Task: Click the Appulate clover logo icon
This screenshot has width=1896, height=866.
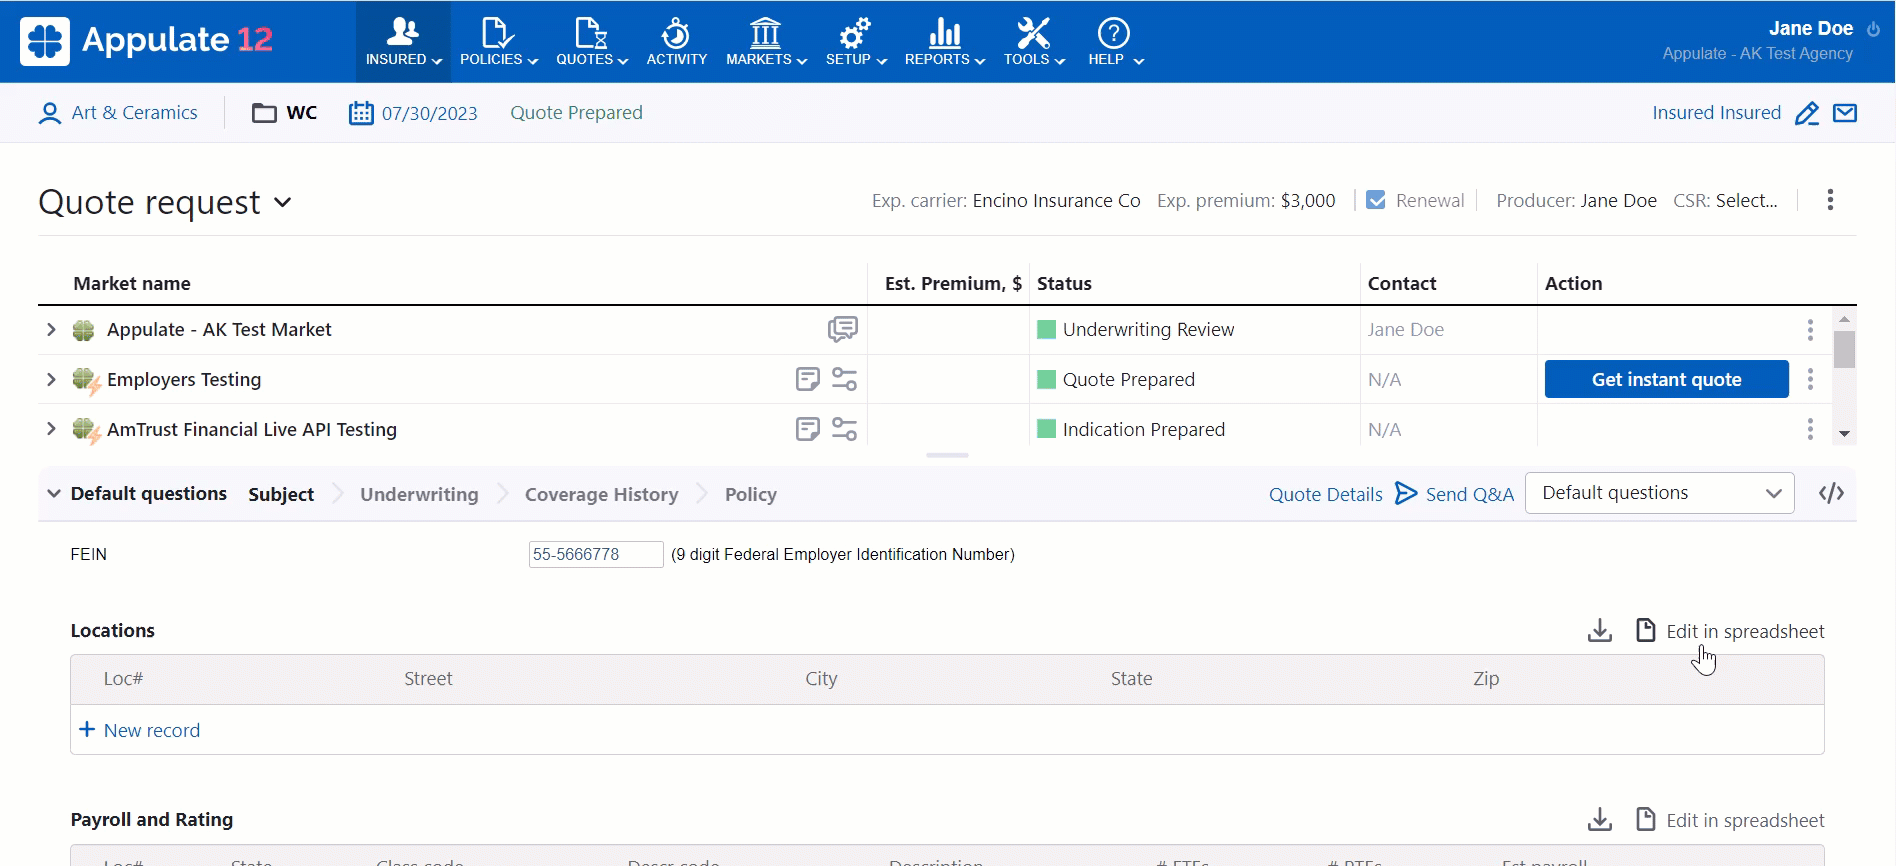Action: [45, 41]
